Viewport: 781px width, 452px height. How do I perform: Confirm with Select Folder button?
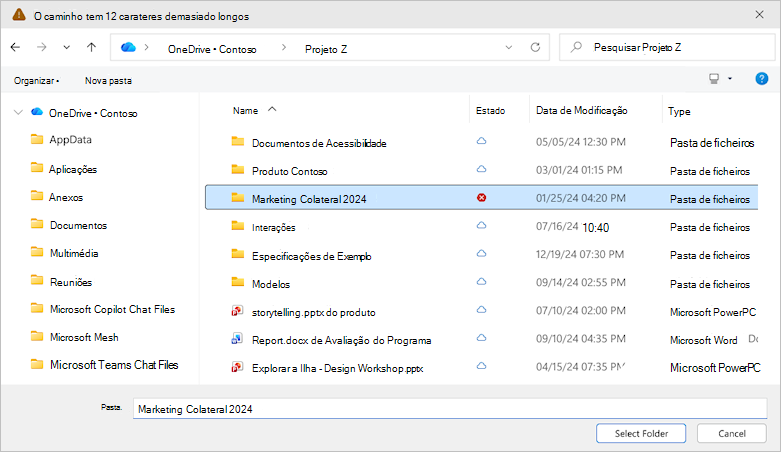coord(641,434)
